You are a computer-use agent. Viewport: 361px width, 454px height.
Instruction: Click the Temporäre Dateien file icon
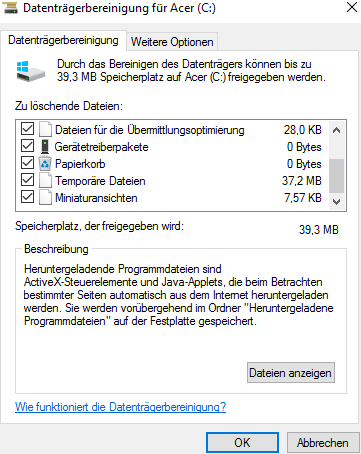click(x=45, y=181)
